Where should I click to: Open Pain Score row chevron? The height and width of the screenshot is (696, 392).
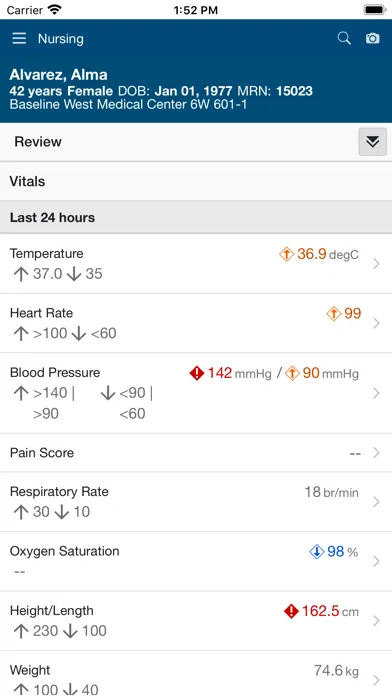coord(376,453)
